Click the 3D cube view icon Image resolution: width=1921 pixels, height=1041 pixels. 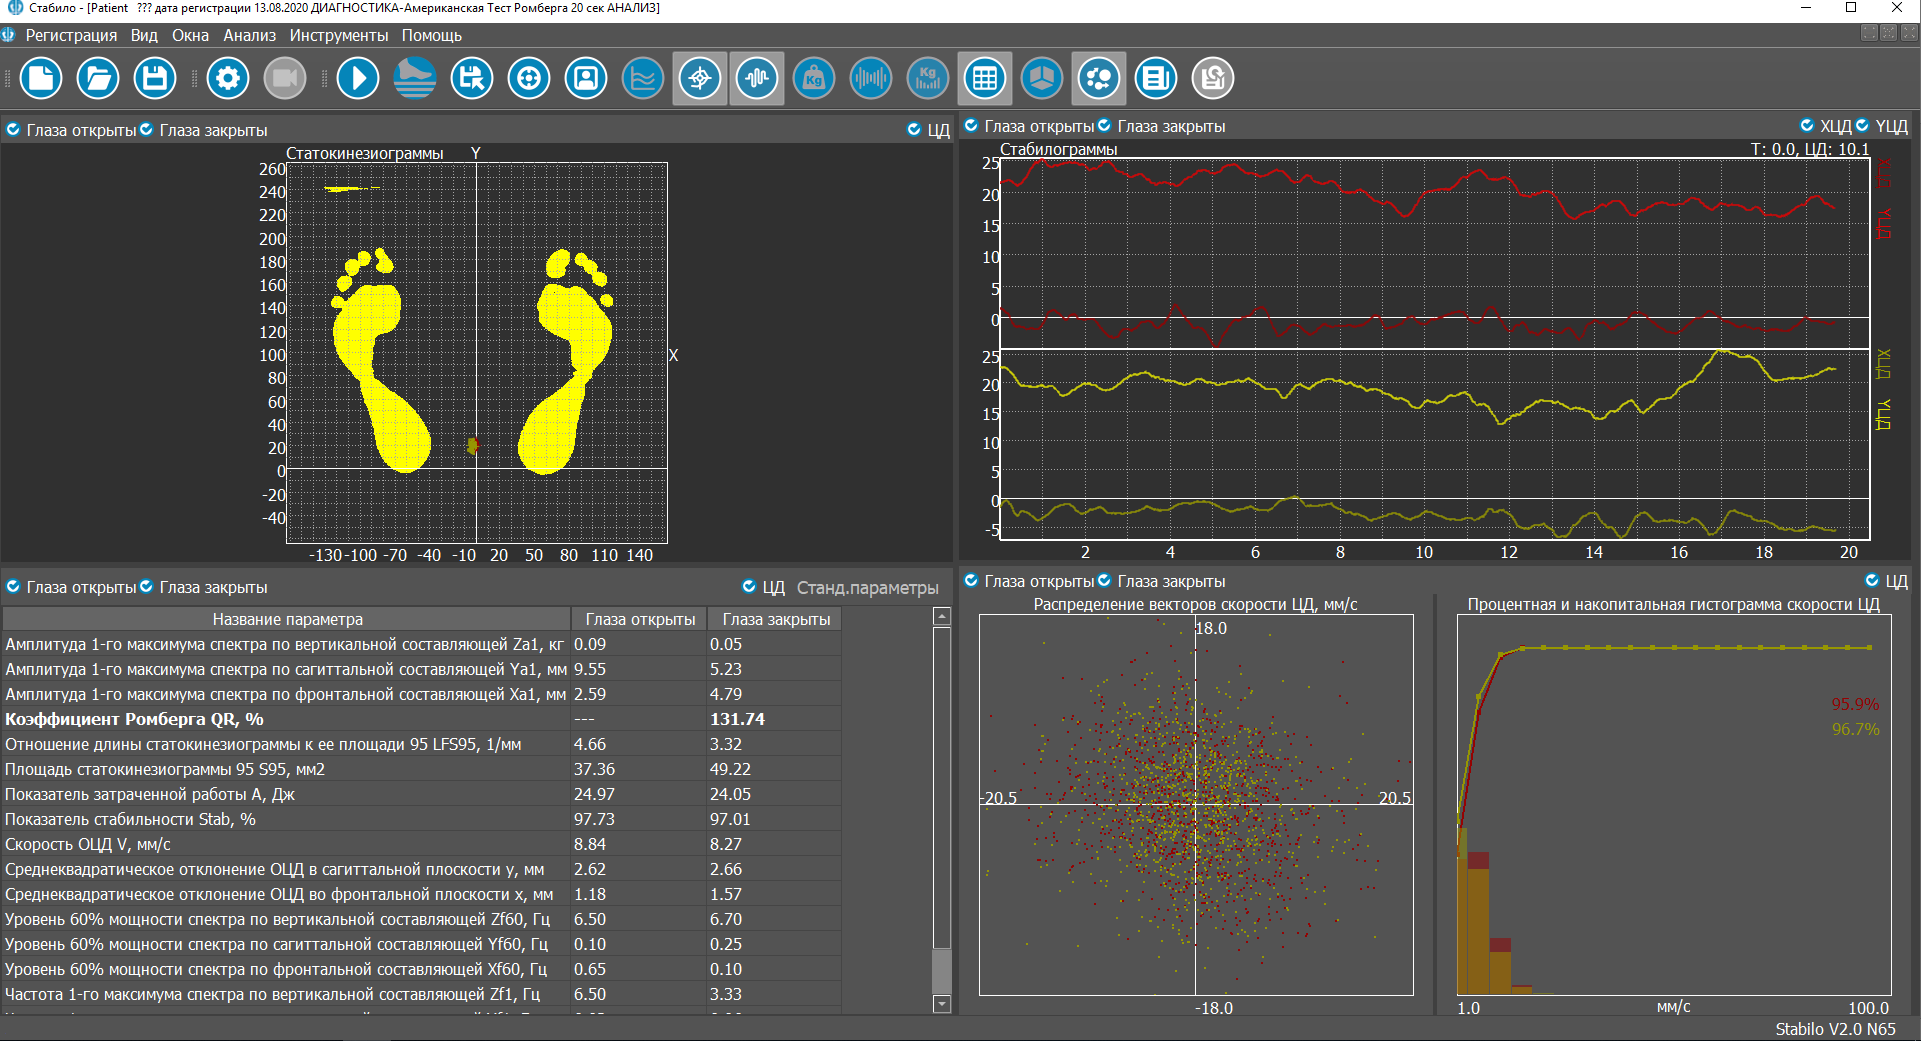pyautogui.click(x=1042, y=78)
